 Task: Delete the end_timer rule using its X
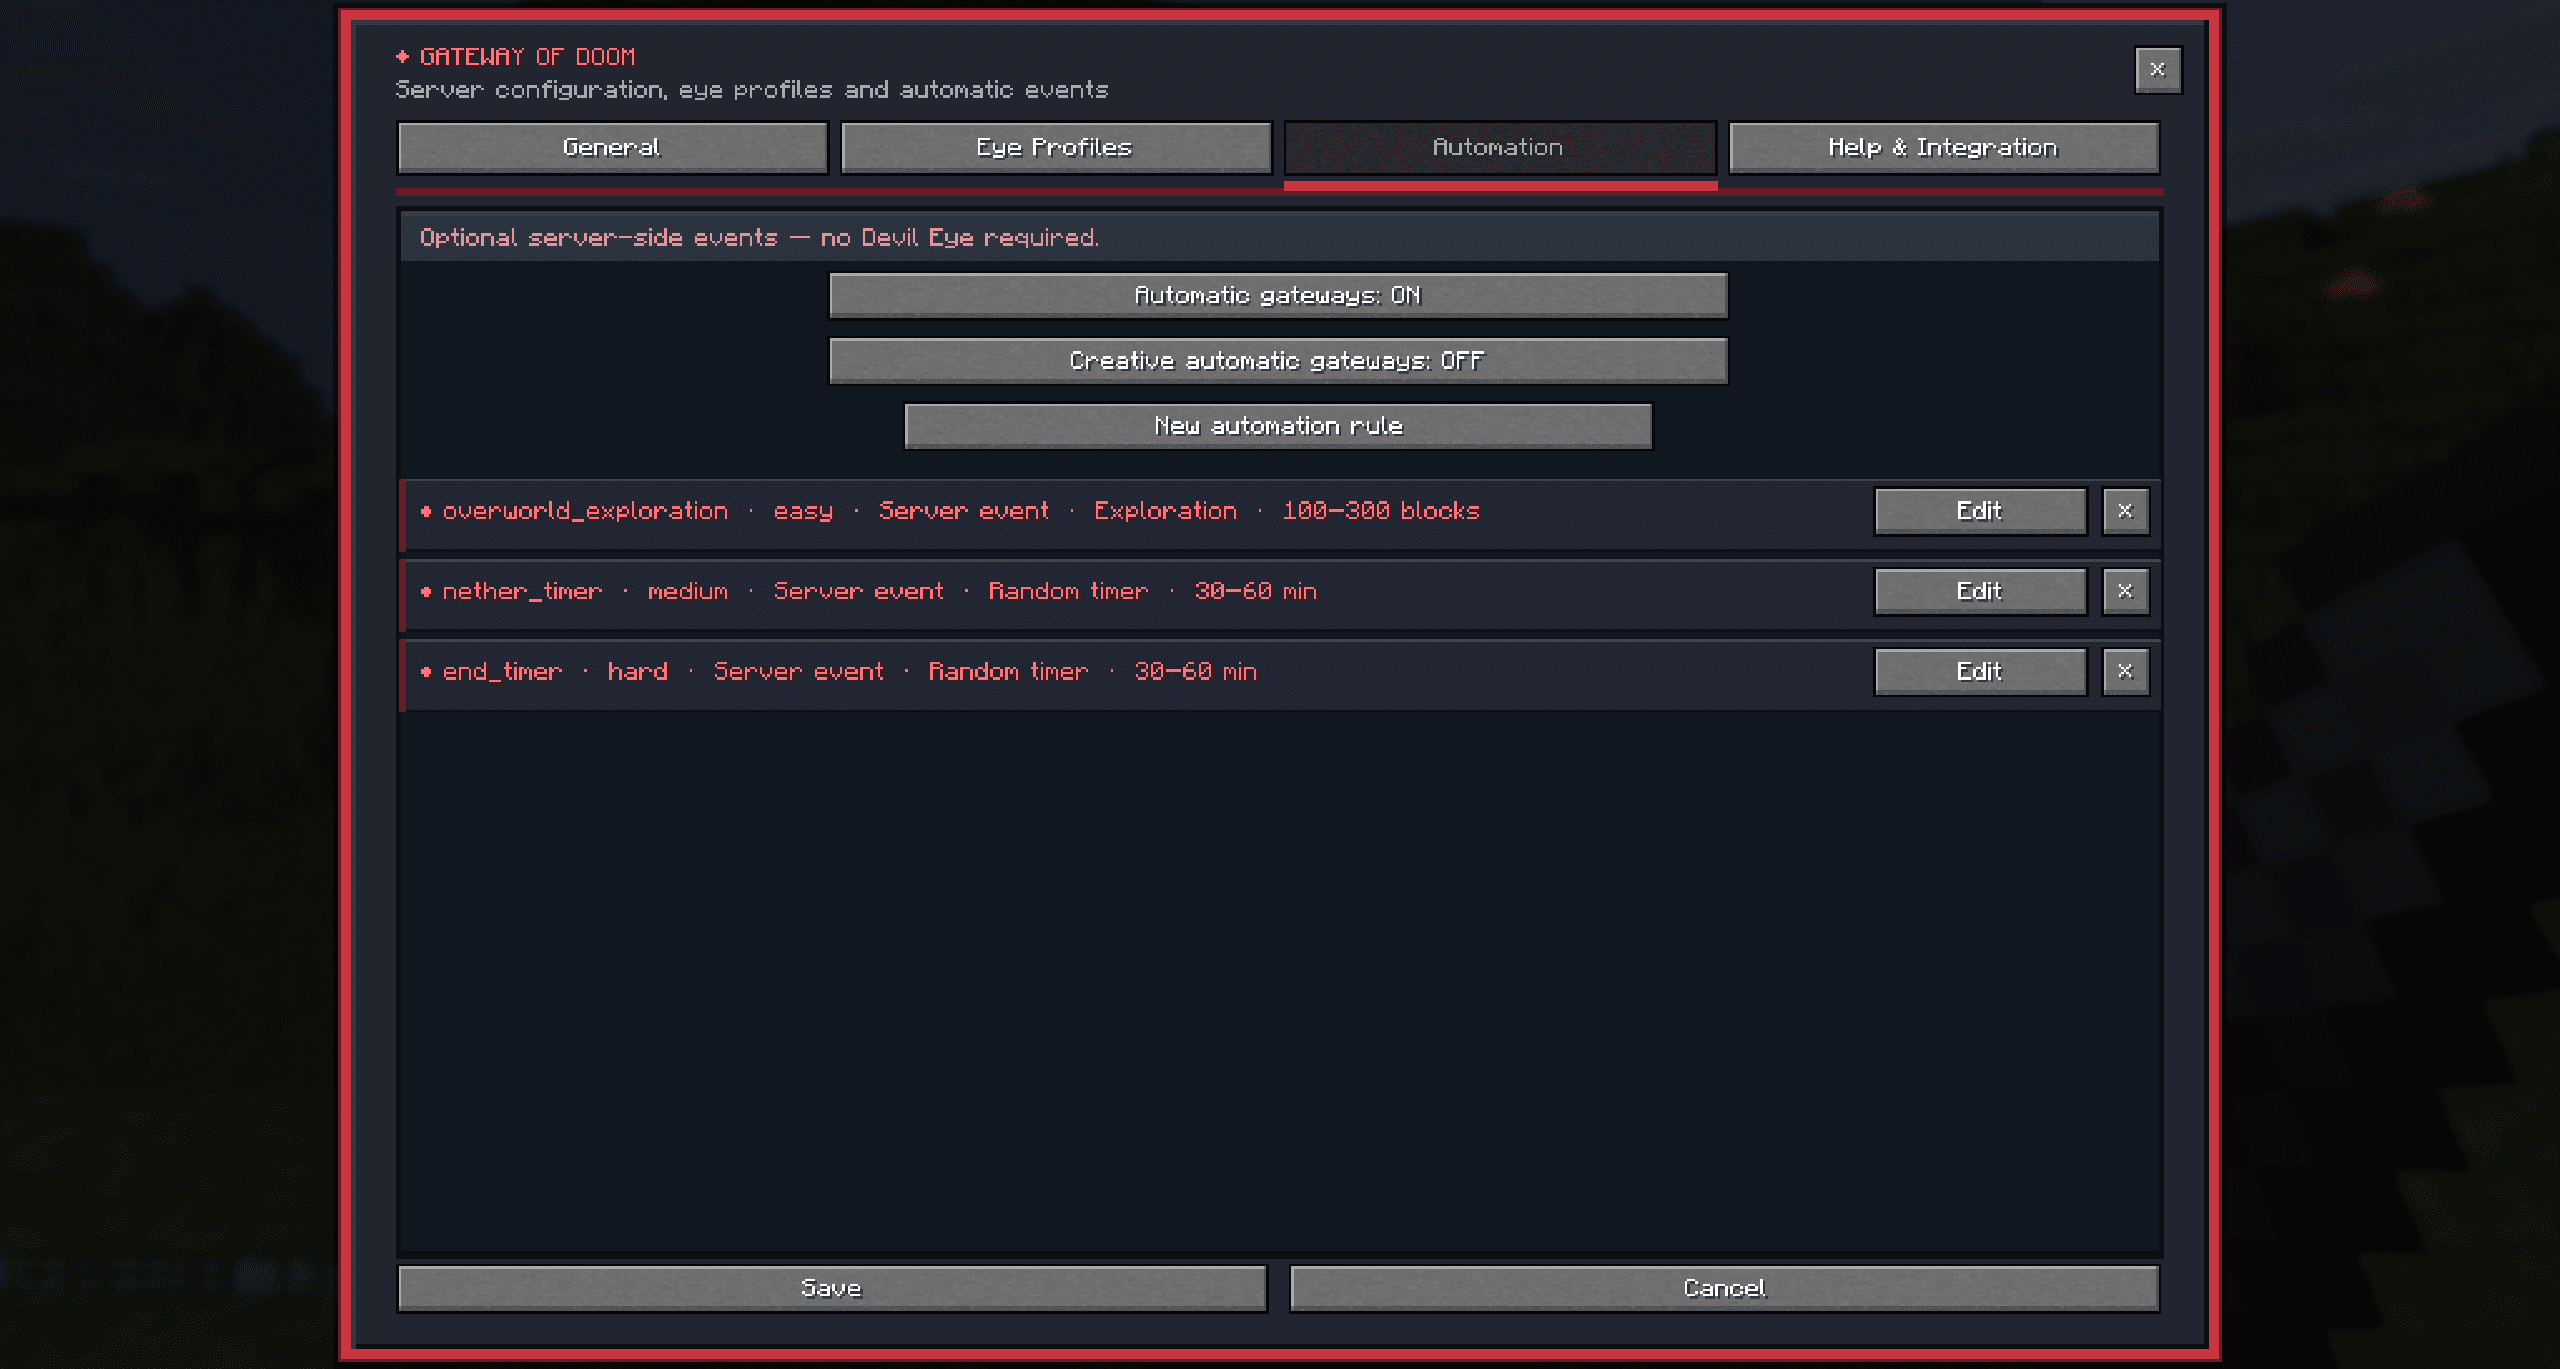pyautogui.click(x=2125, y=671)
